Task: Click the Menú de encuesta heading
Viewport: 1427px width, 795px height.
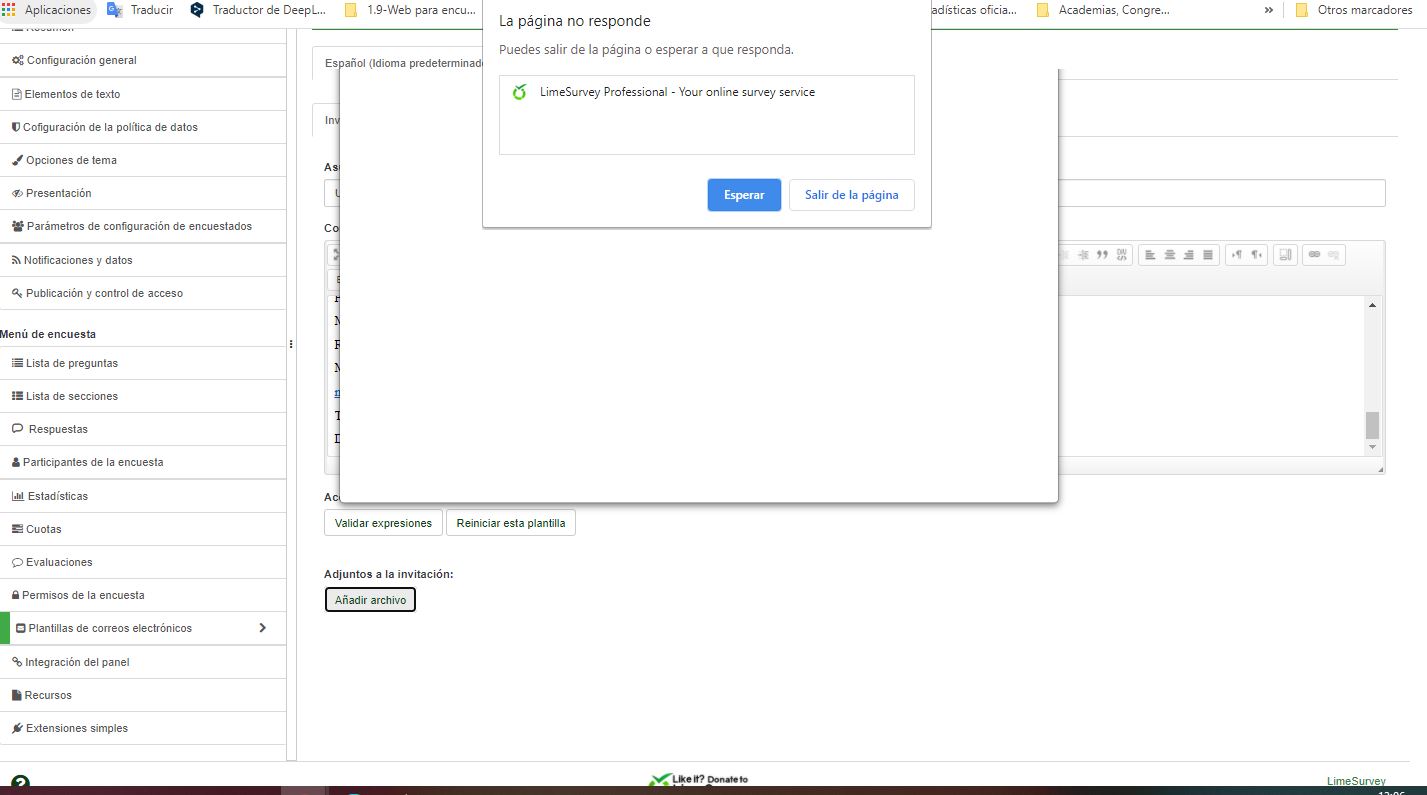Action: [48, 334]
